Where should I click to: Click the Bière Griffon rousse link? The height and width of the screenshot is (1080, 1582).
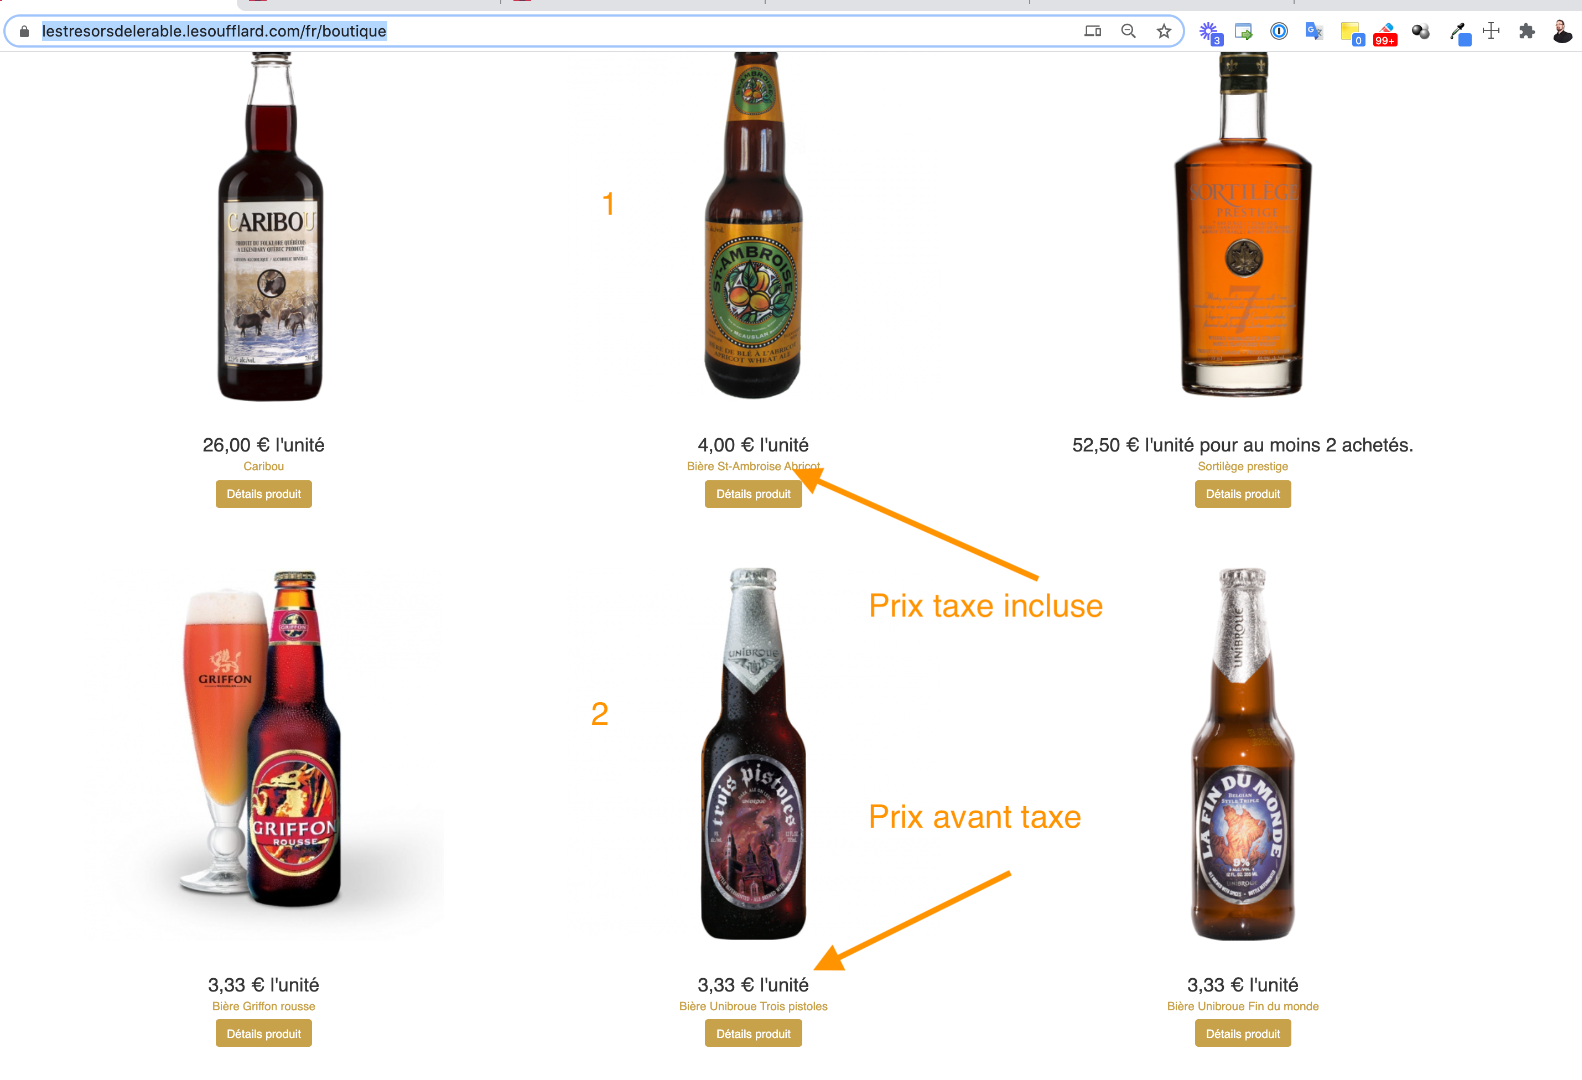[264, 1006]
